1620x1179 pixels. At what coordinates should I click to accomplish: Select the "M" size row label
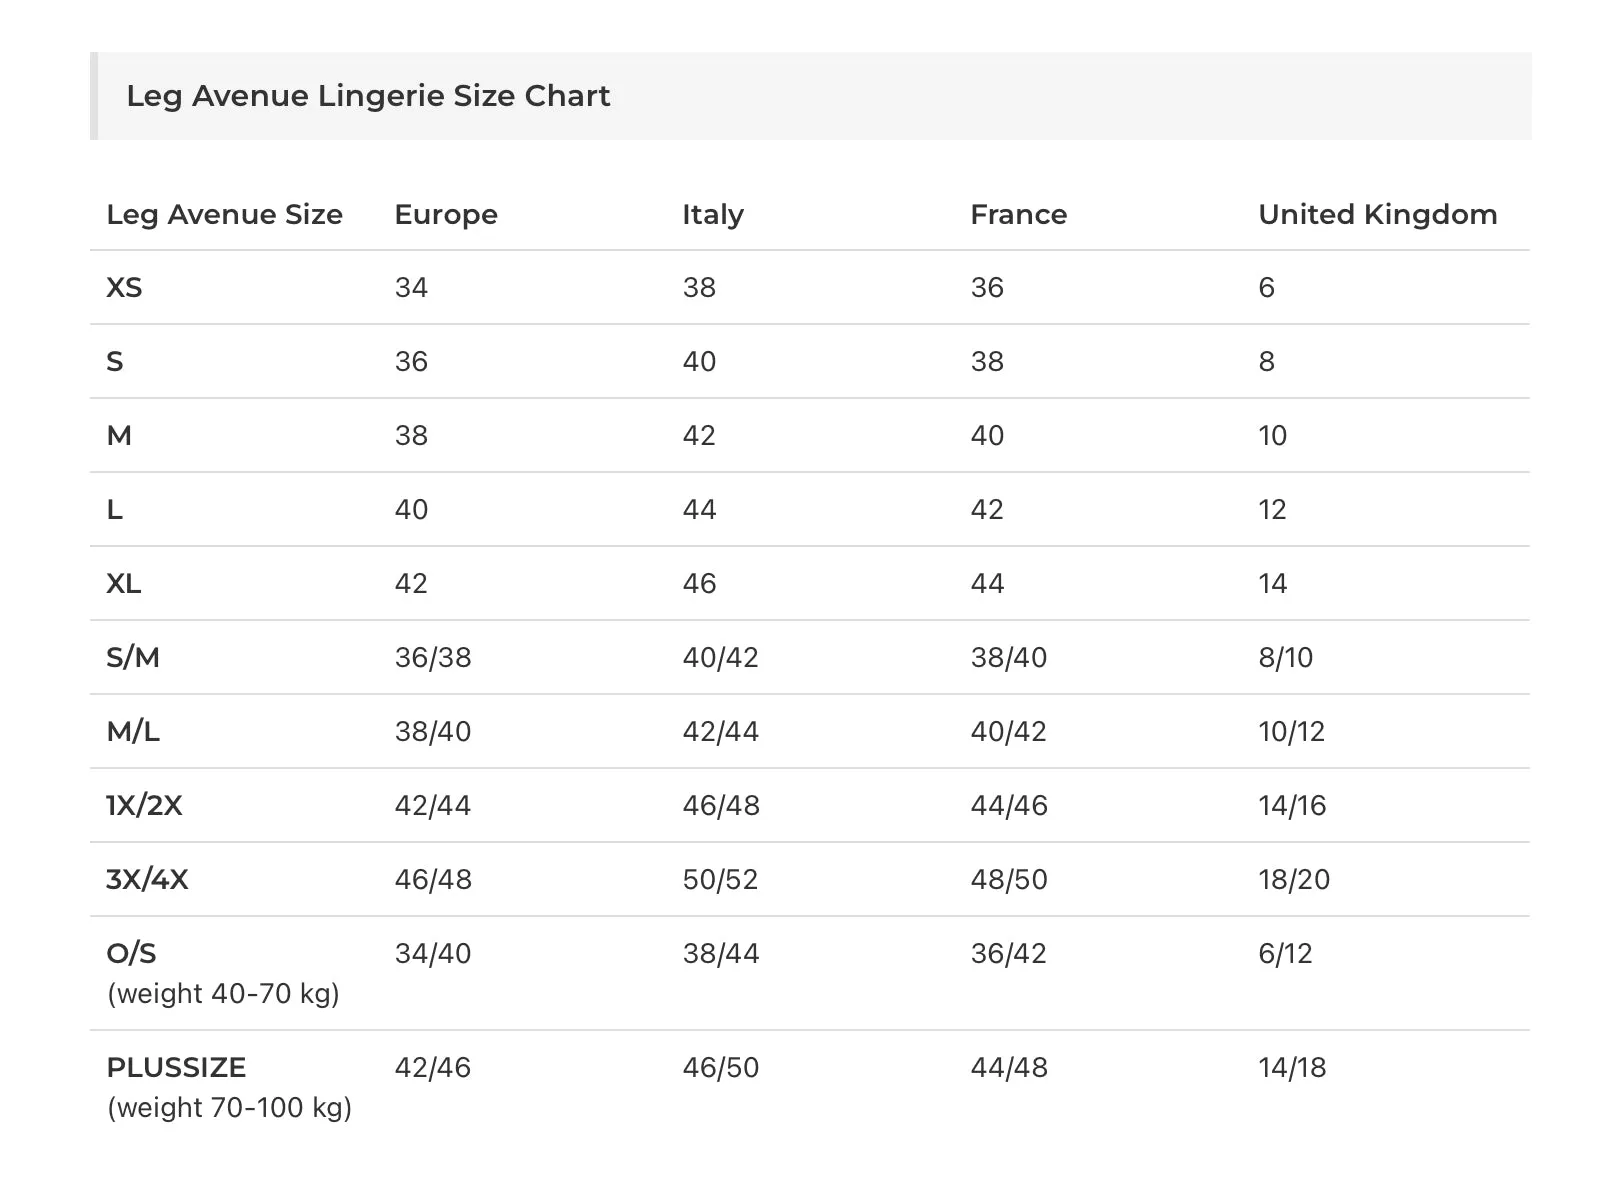pyautogui.click(x=119, y=436)
